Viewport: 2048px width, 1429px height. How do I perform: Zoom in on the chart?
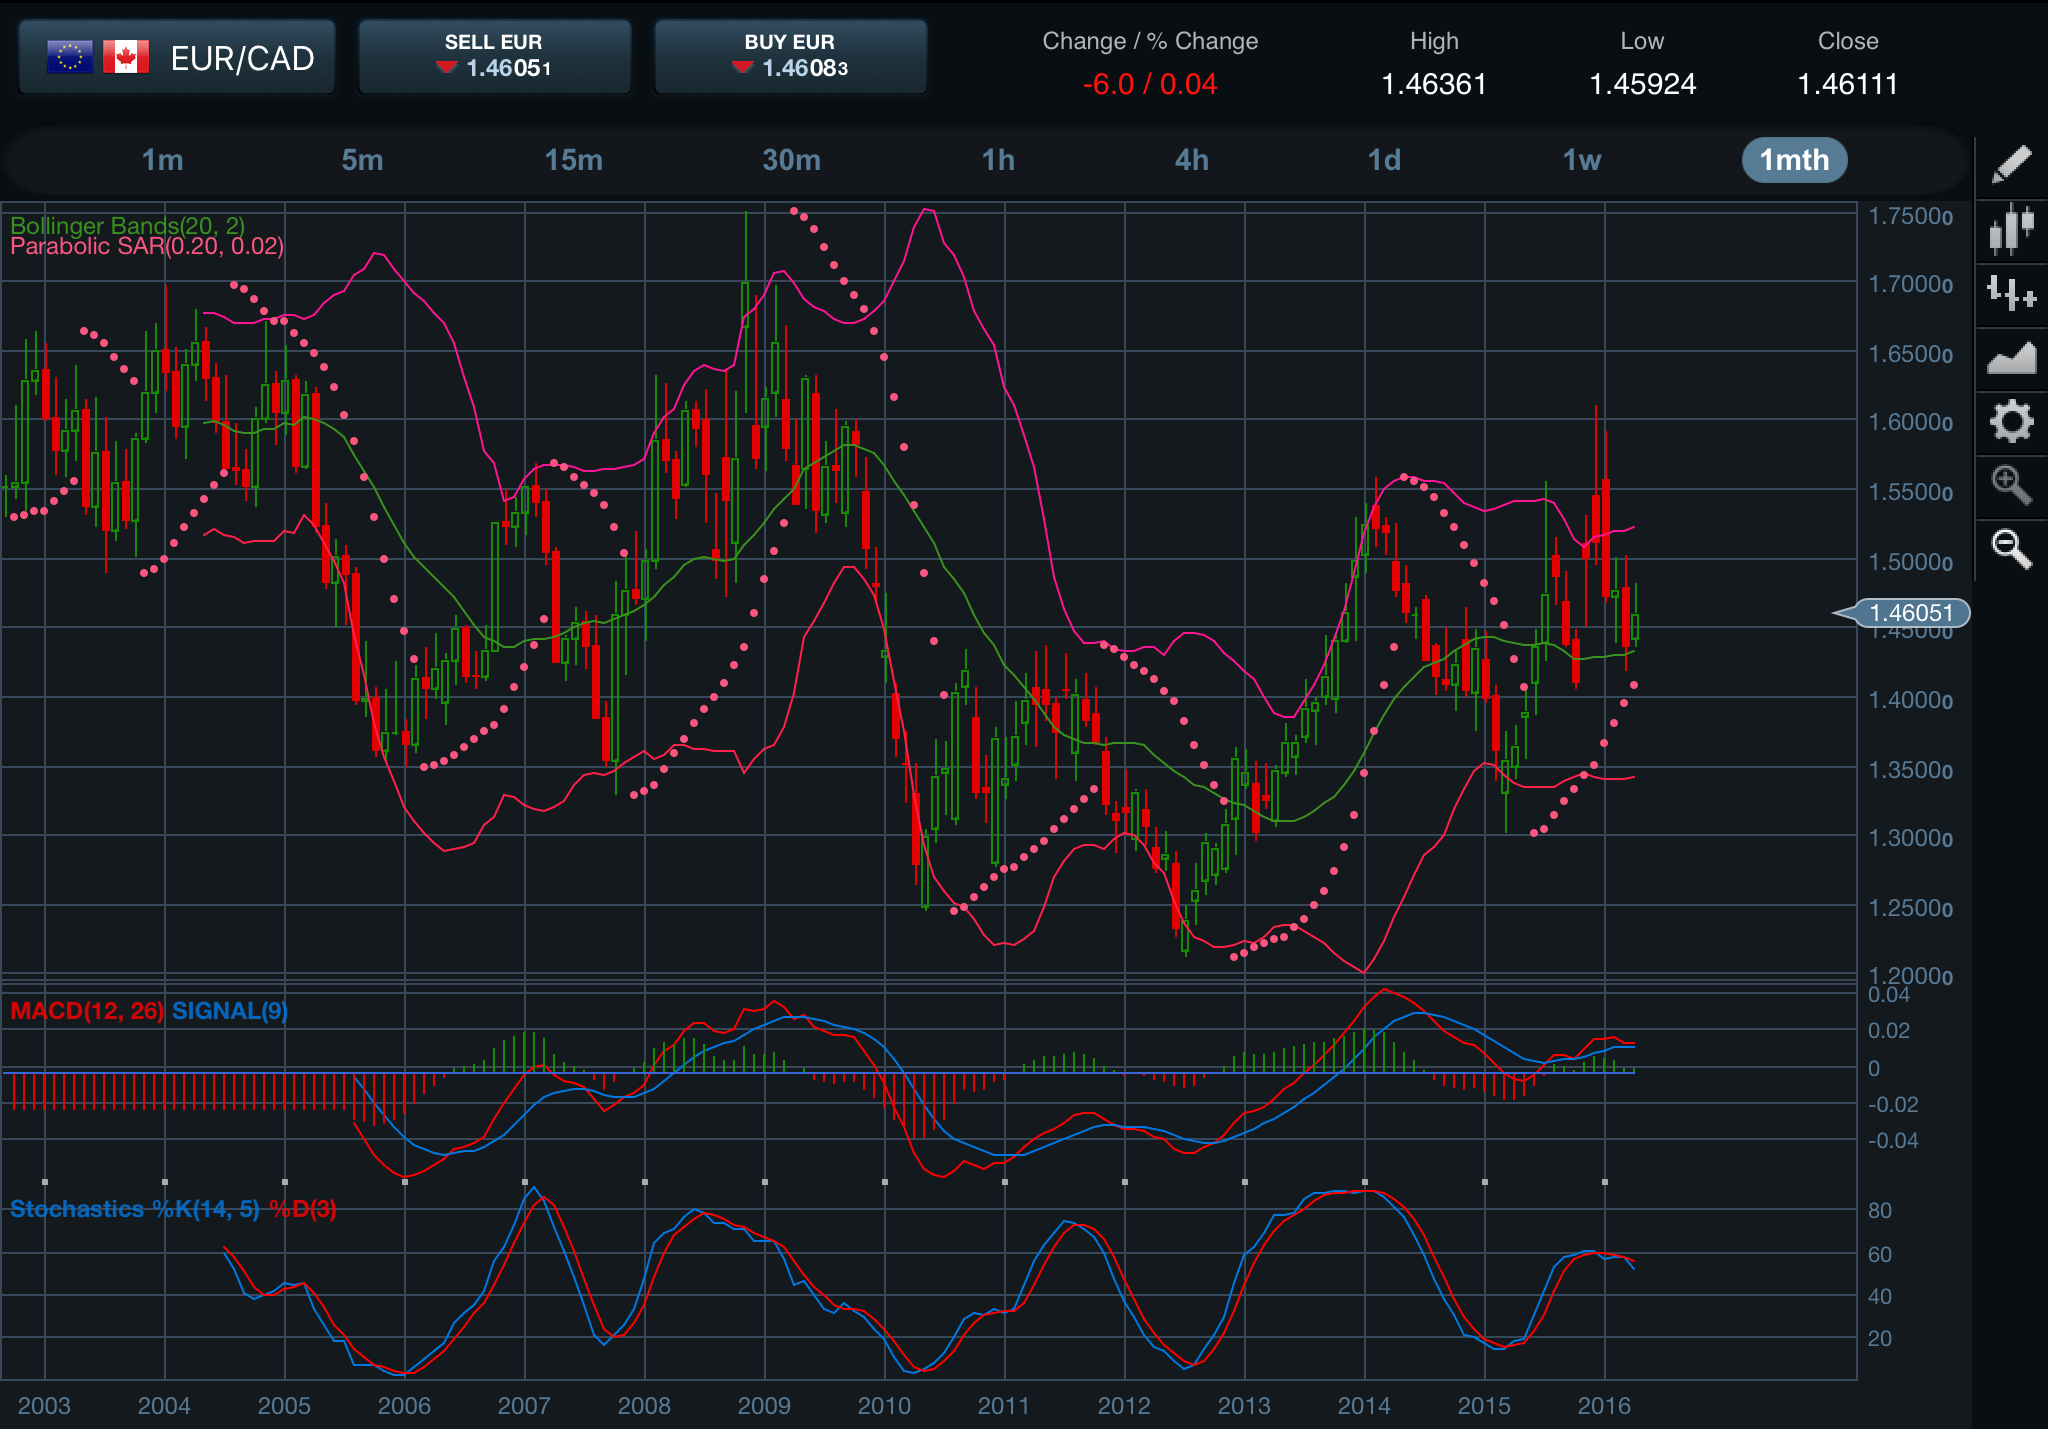pos(2011,485)
